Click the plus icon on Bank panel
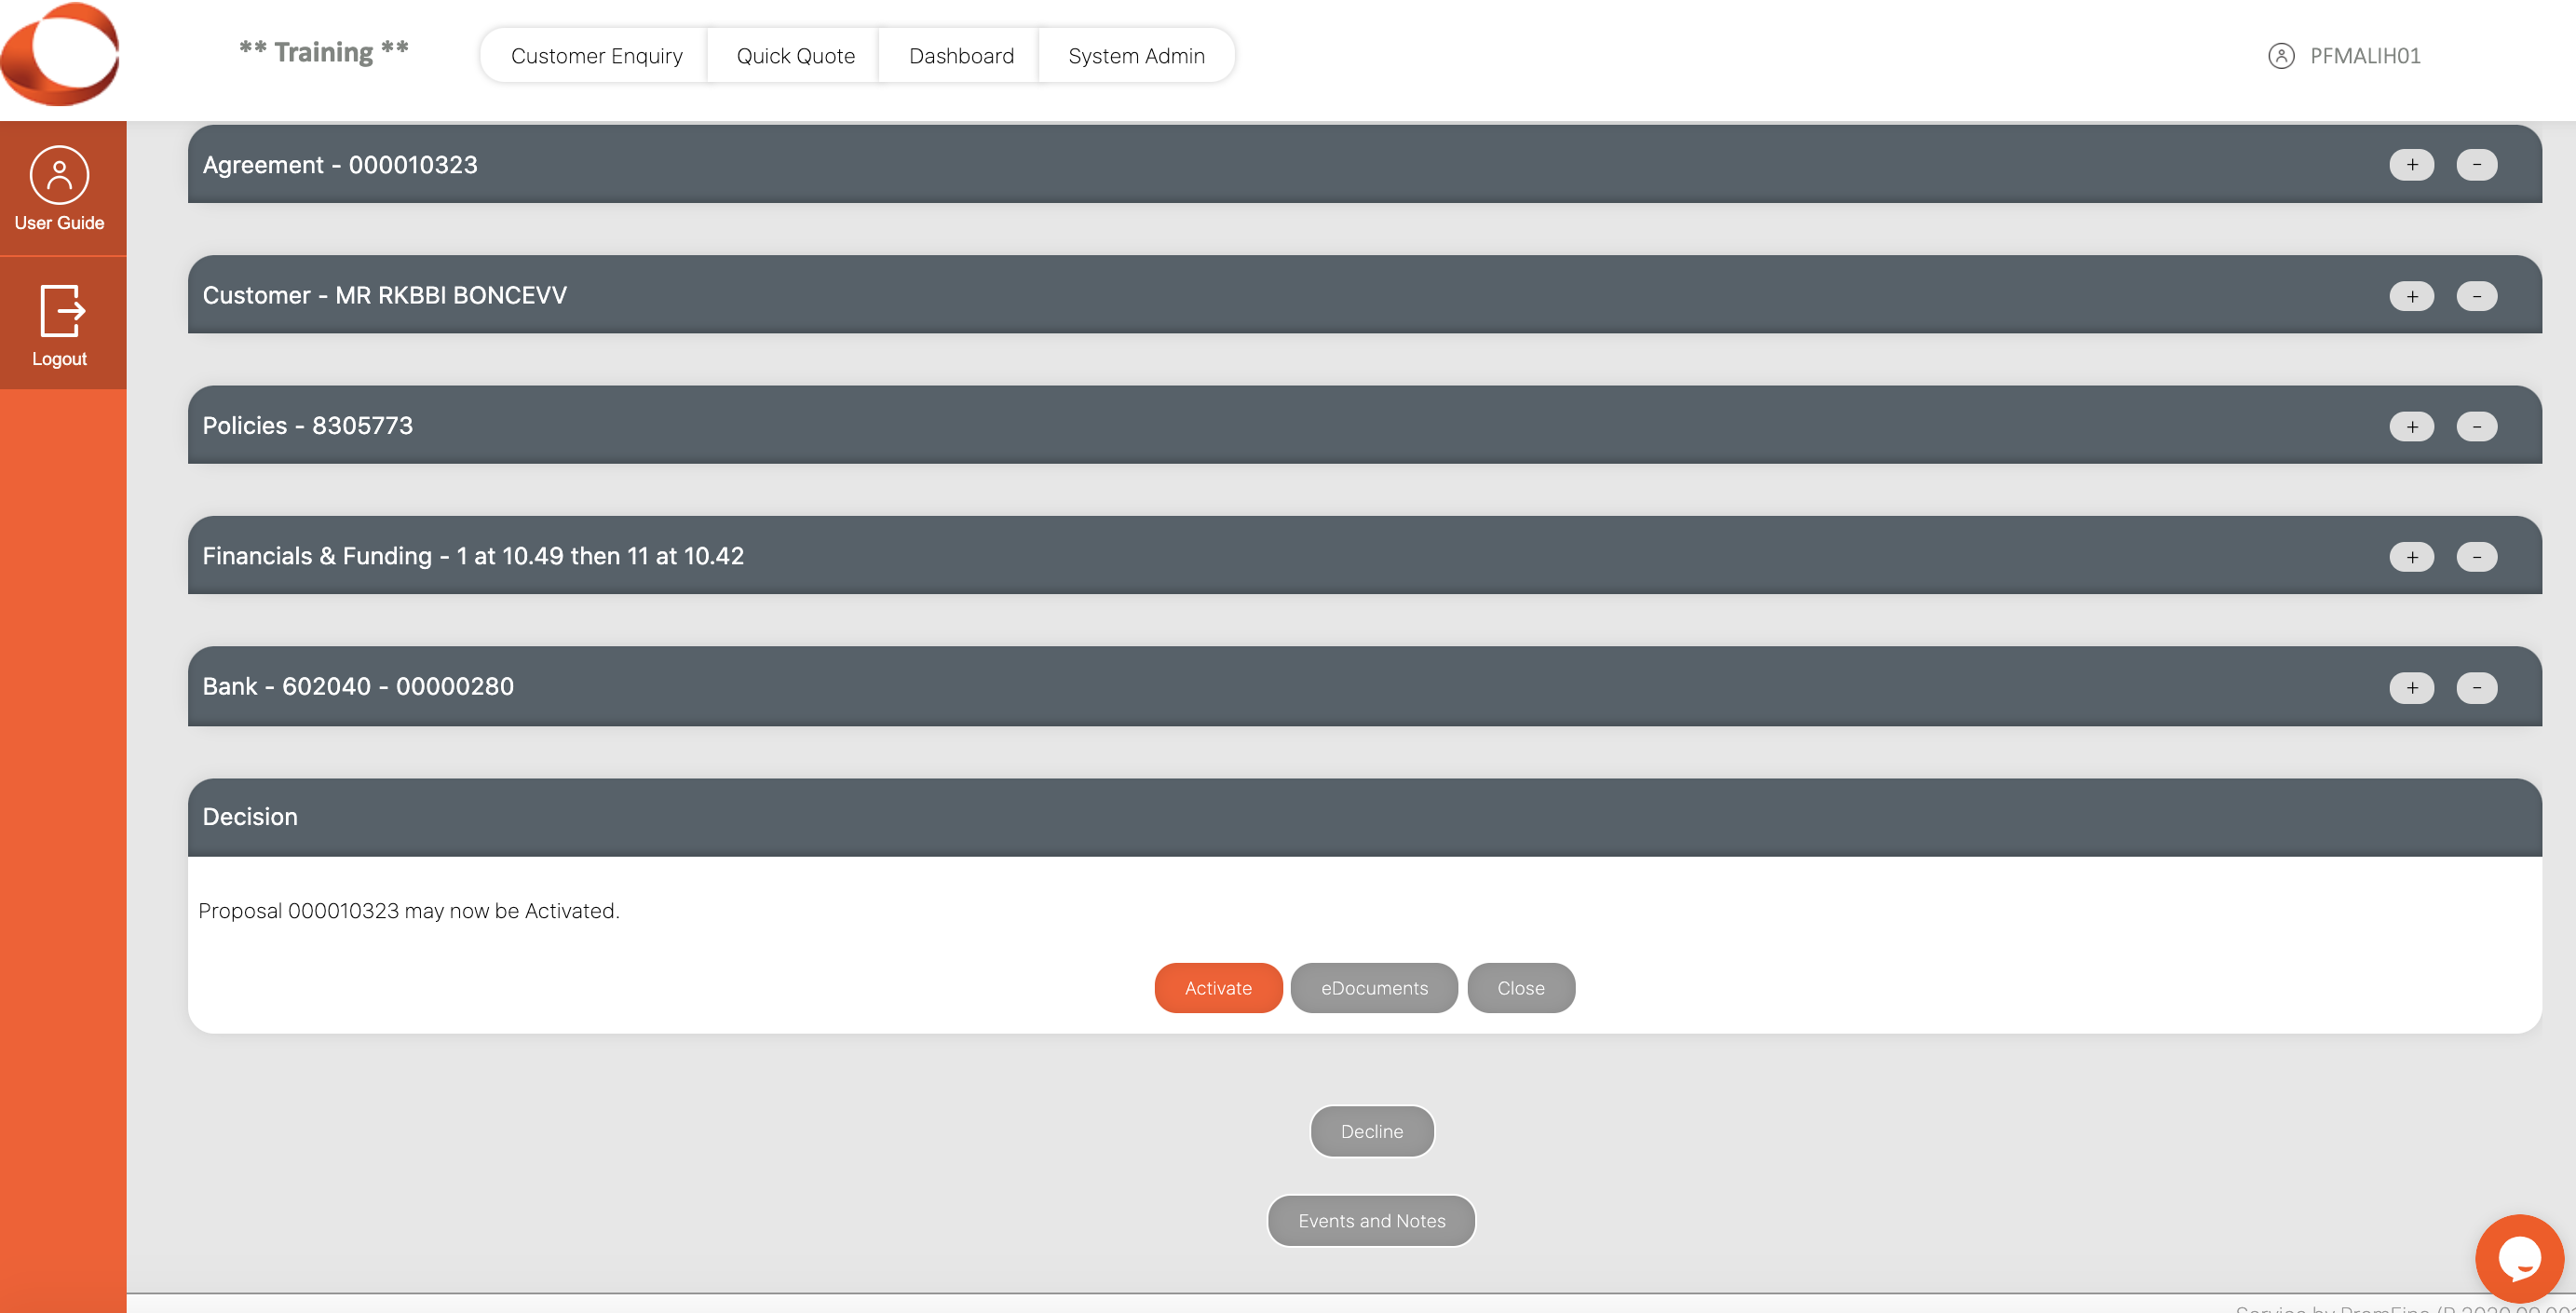 (2412, 686)
